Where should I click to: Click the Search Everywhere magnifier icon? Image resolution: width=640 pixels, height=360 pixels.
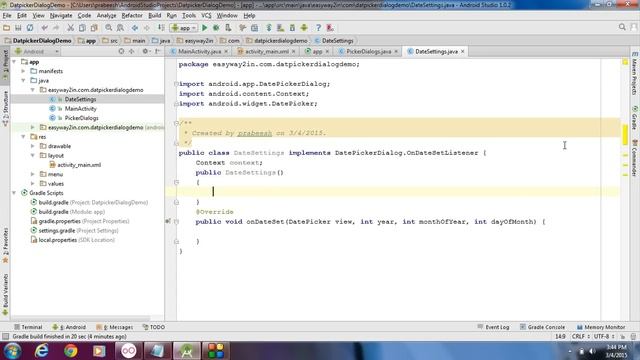622,27
